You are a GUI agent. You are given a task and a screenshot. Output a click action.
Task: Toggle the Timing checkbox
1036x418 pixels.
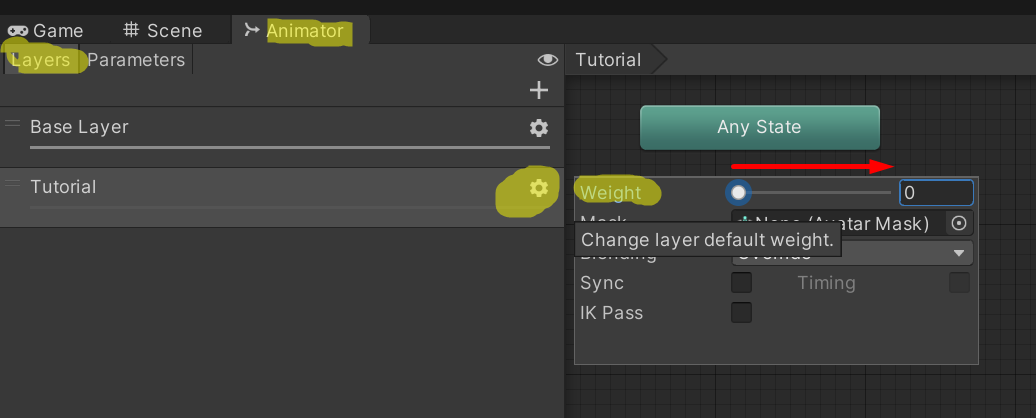959,283
